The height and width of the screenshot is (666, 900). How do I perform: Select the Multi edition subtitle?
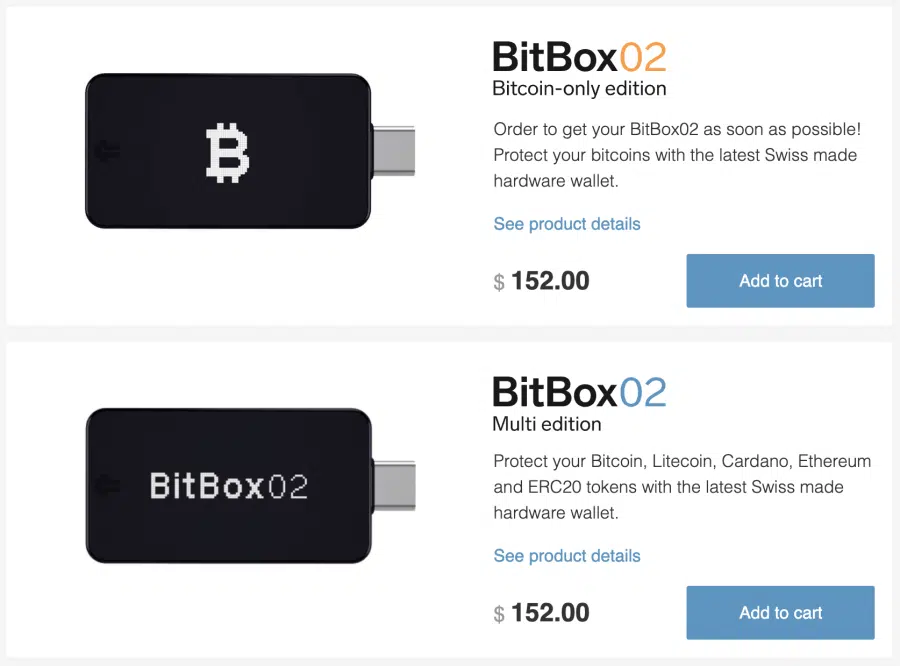547,424
